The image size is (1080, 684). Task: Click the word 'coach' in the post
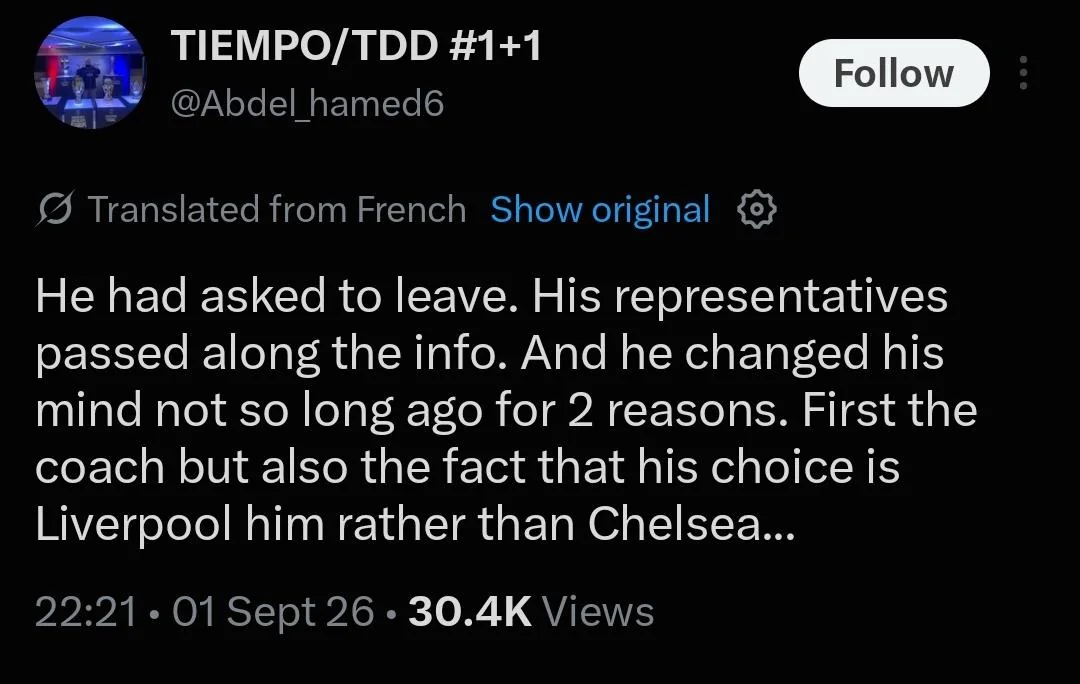pos(100,468)
